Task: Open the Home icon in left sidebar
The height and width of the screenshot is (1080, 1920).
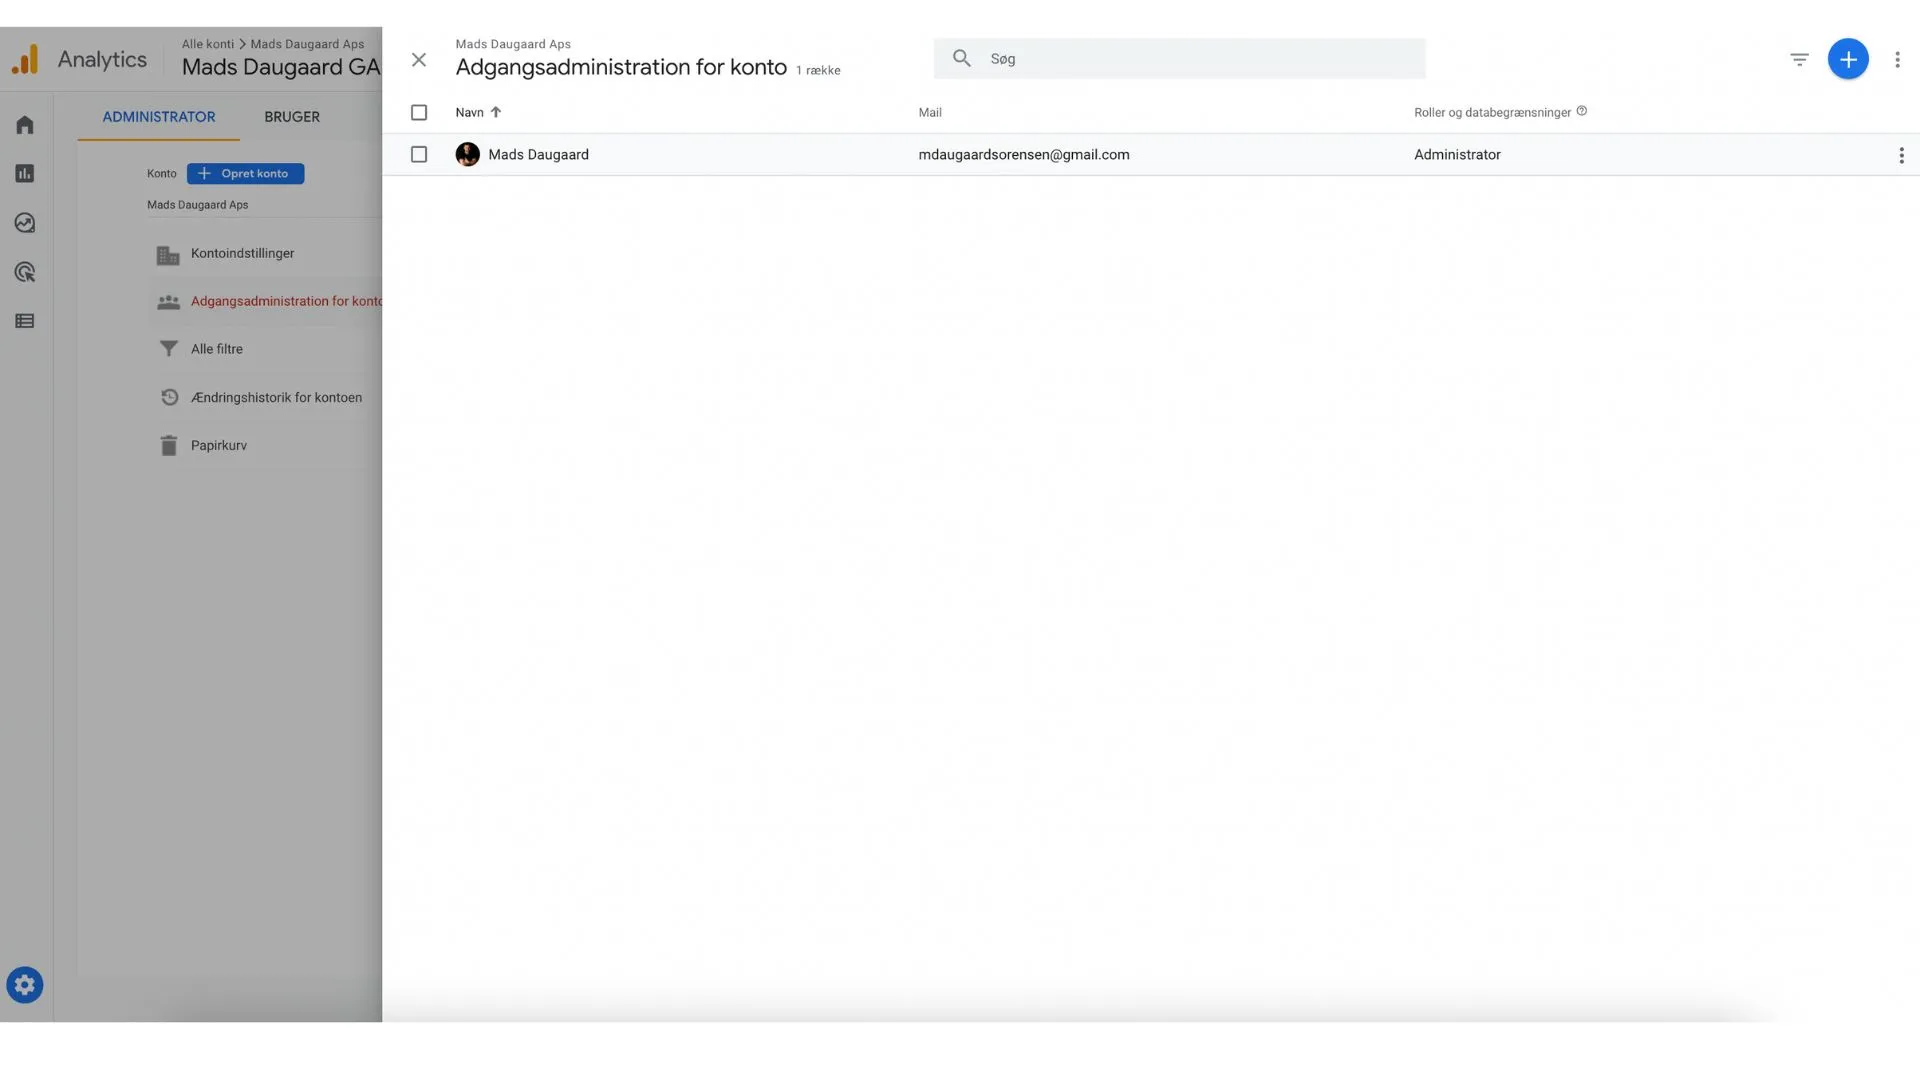Action: click(25, 125)
